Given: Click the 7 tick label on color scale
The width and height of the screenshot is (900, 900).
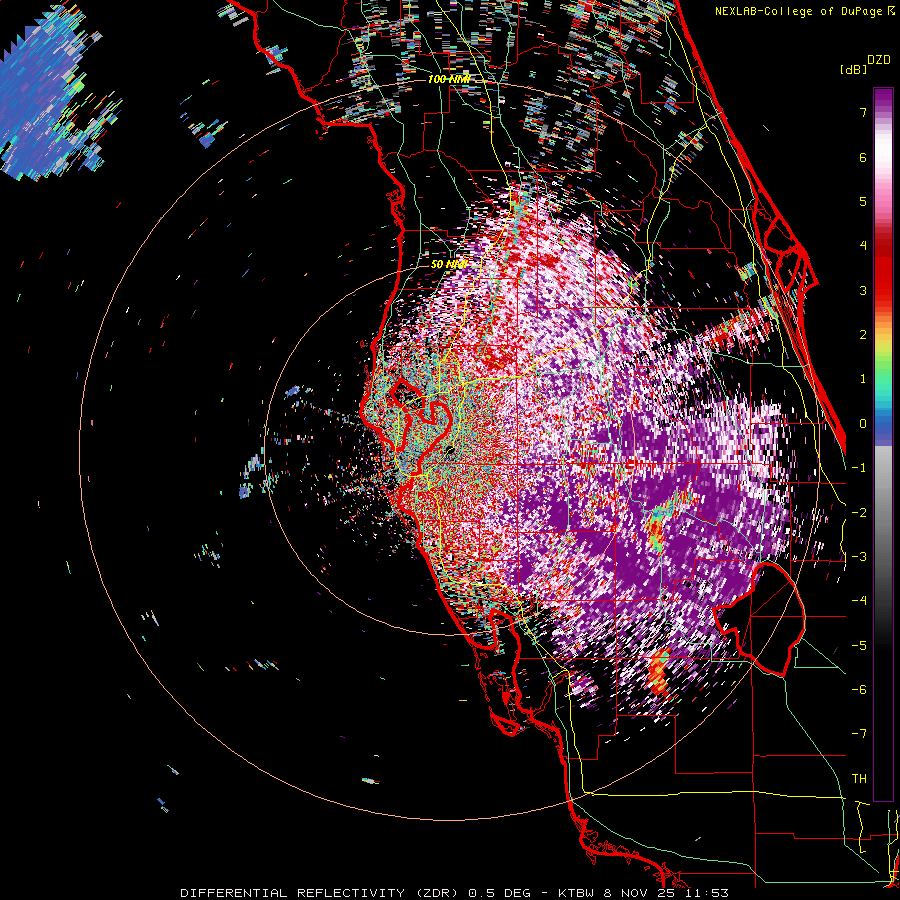Looking at the screenshot, I should point(863,112).
